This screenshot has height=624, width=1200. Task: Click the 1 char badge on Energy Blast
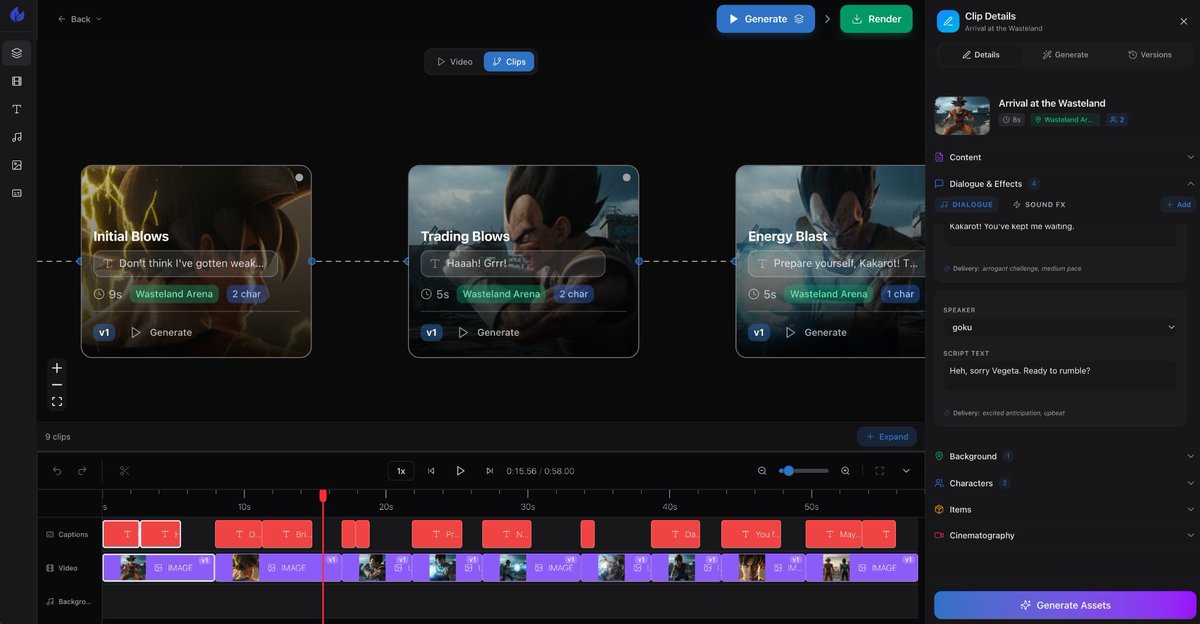(x=898, y=294)
